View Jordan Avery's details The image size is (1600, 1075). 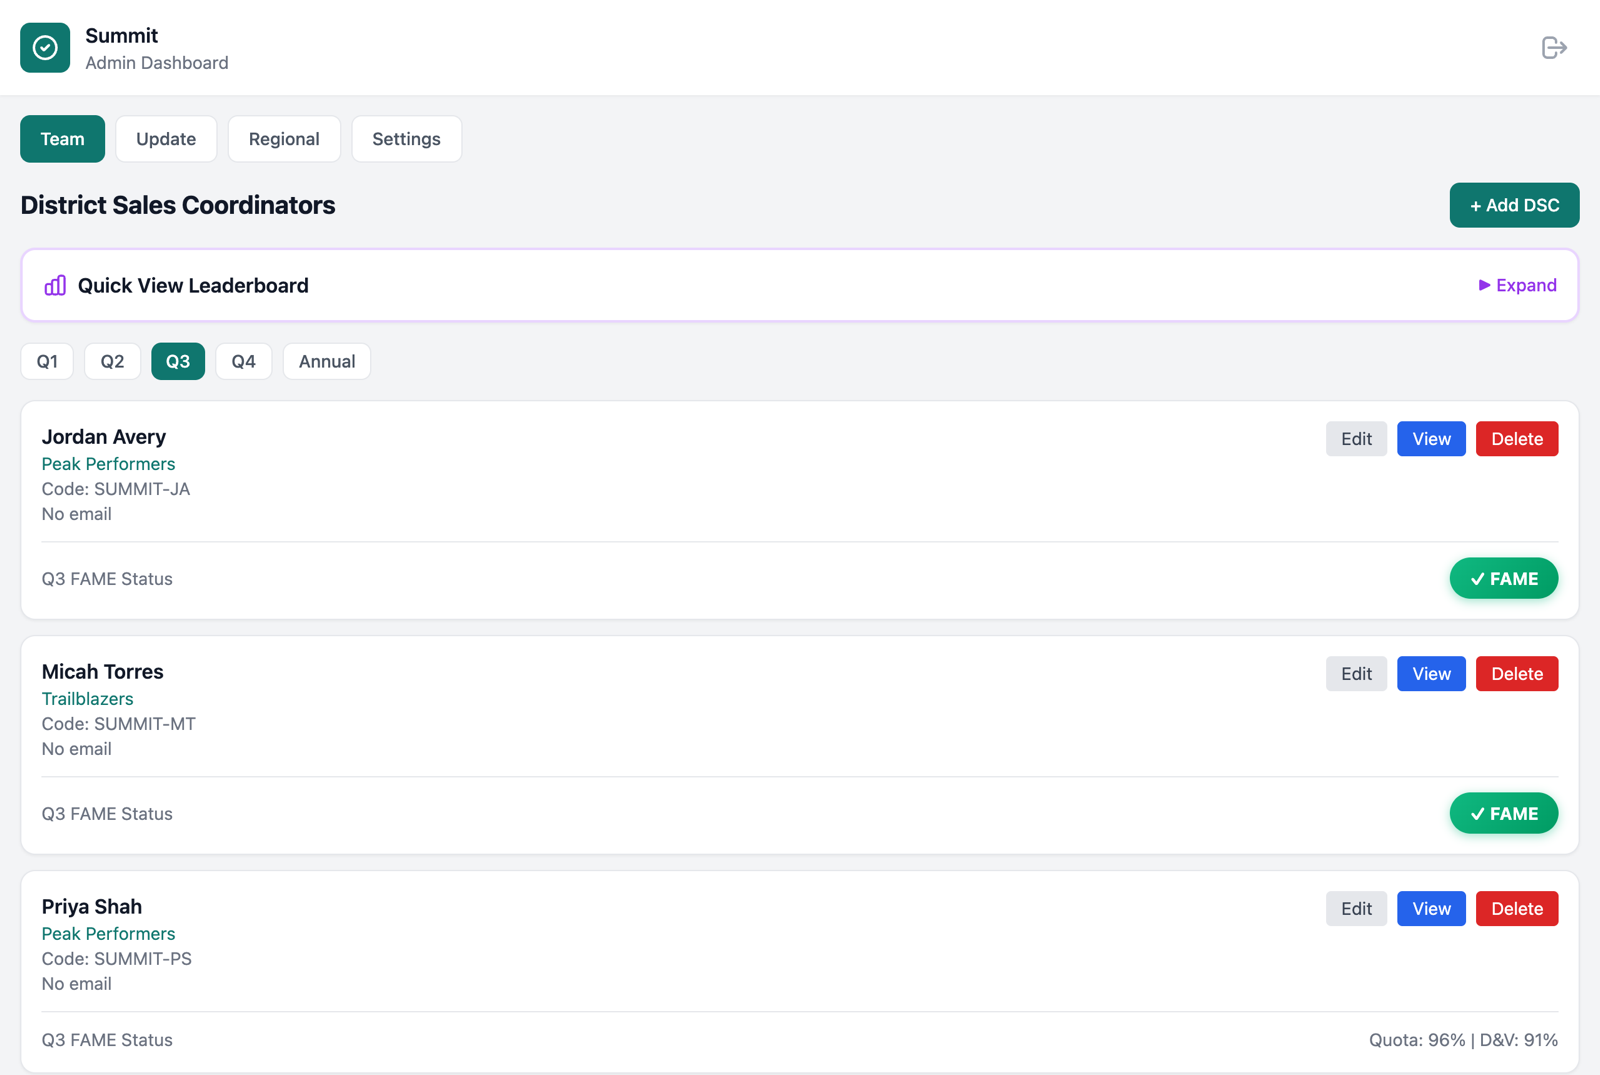1431,439
